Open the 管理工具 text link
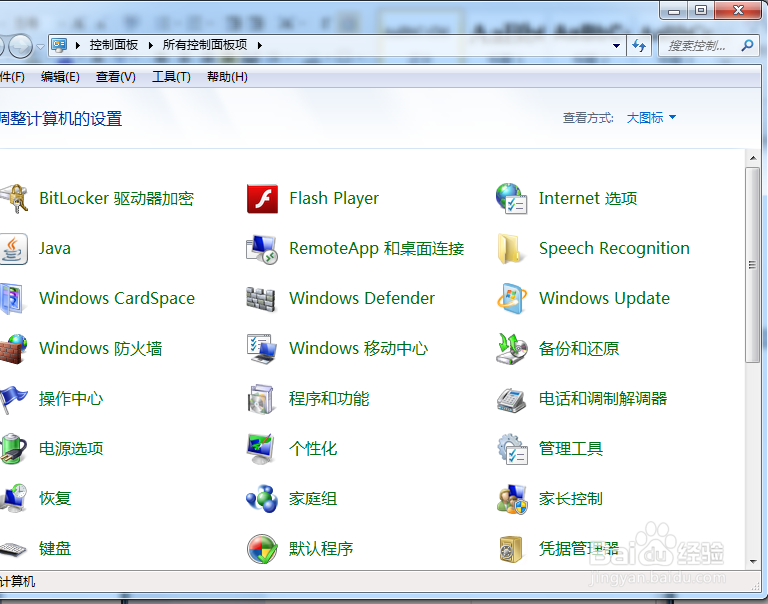The image size is (768, 604). click(571, 449)
